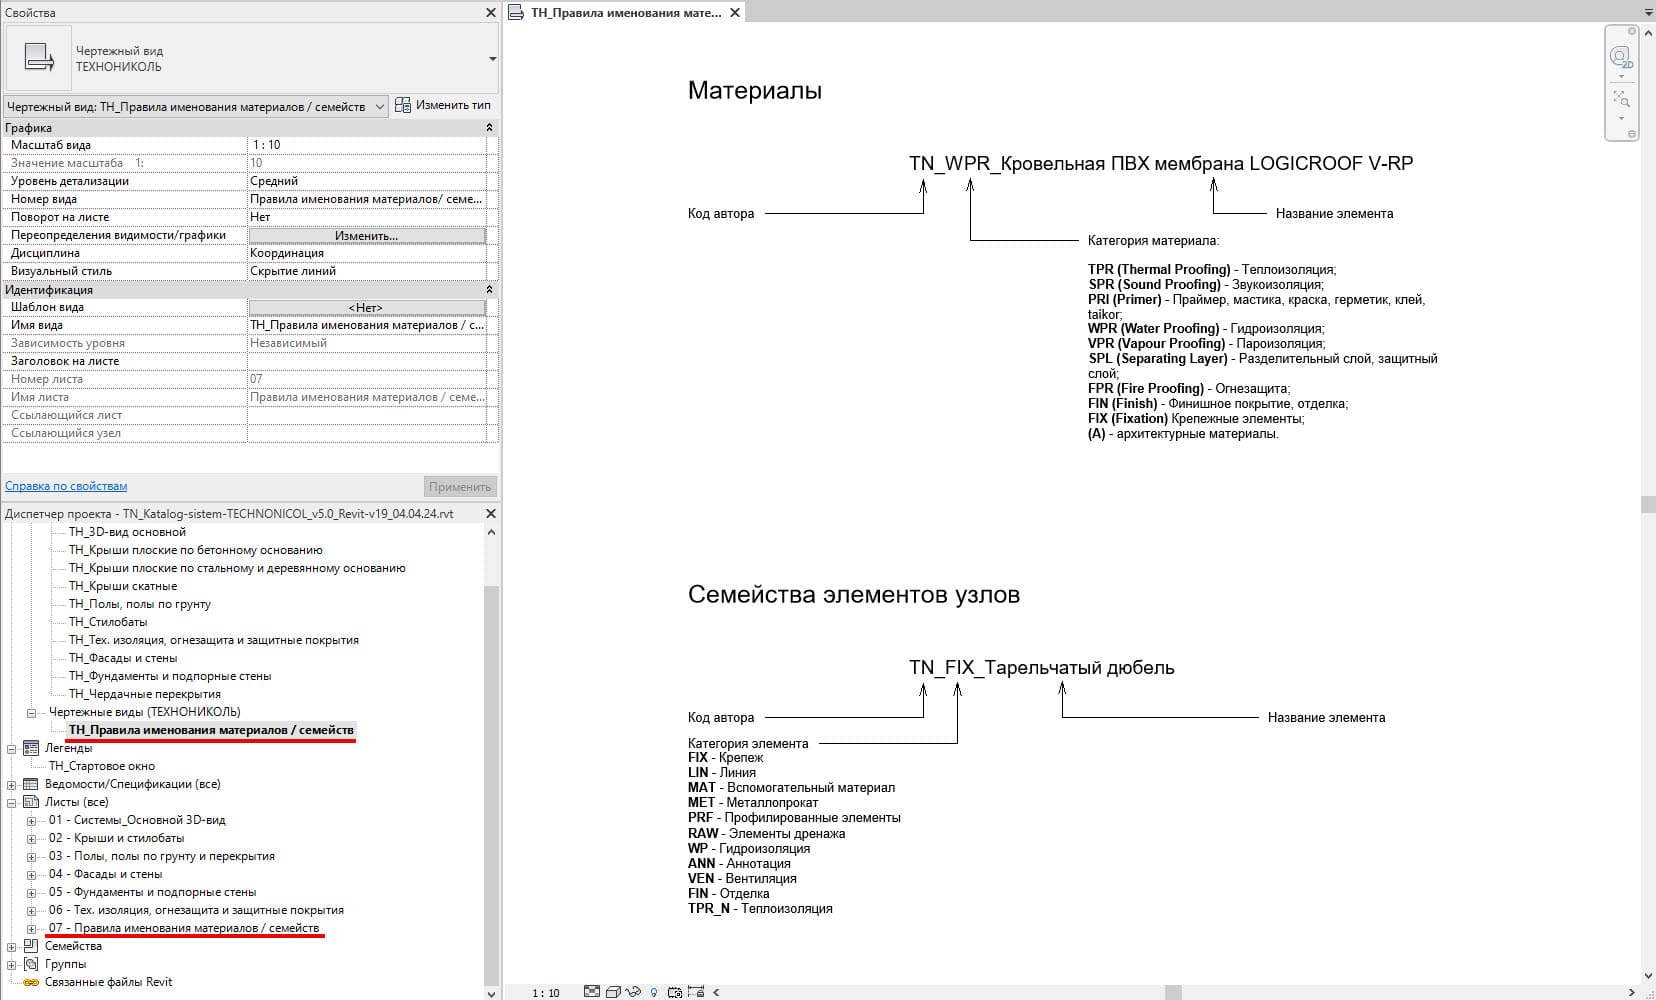The width and height of the screenshot is (1656, 1000).
Task: Toggle shadows with the sunglasses icon
Action: pos(633,993)
